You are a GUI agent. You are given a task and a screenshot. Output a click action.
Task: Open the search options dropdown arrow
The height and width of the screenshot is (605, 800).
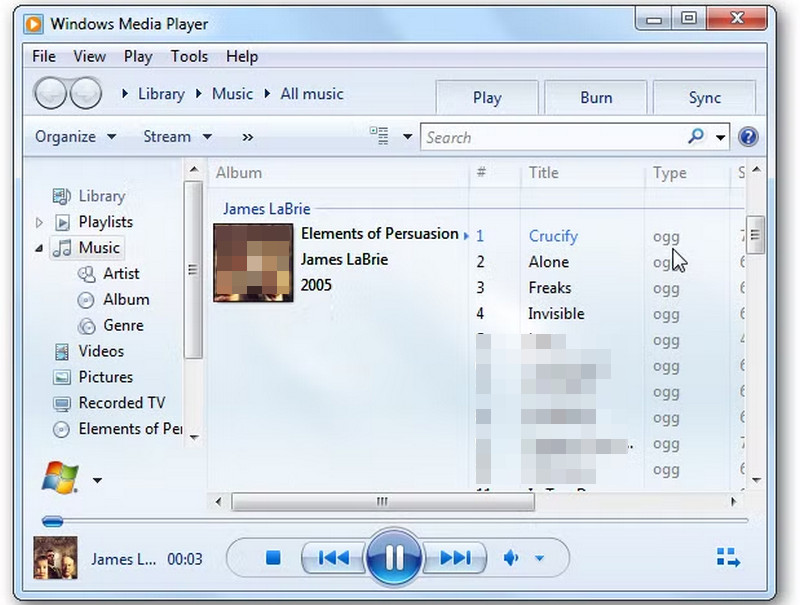[720, 137]
